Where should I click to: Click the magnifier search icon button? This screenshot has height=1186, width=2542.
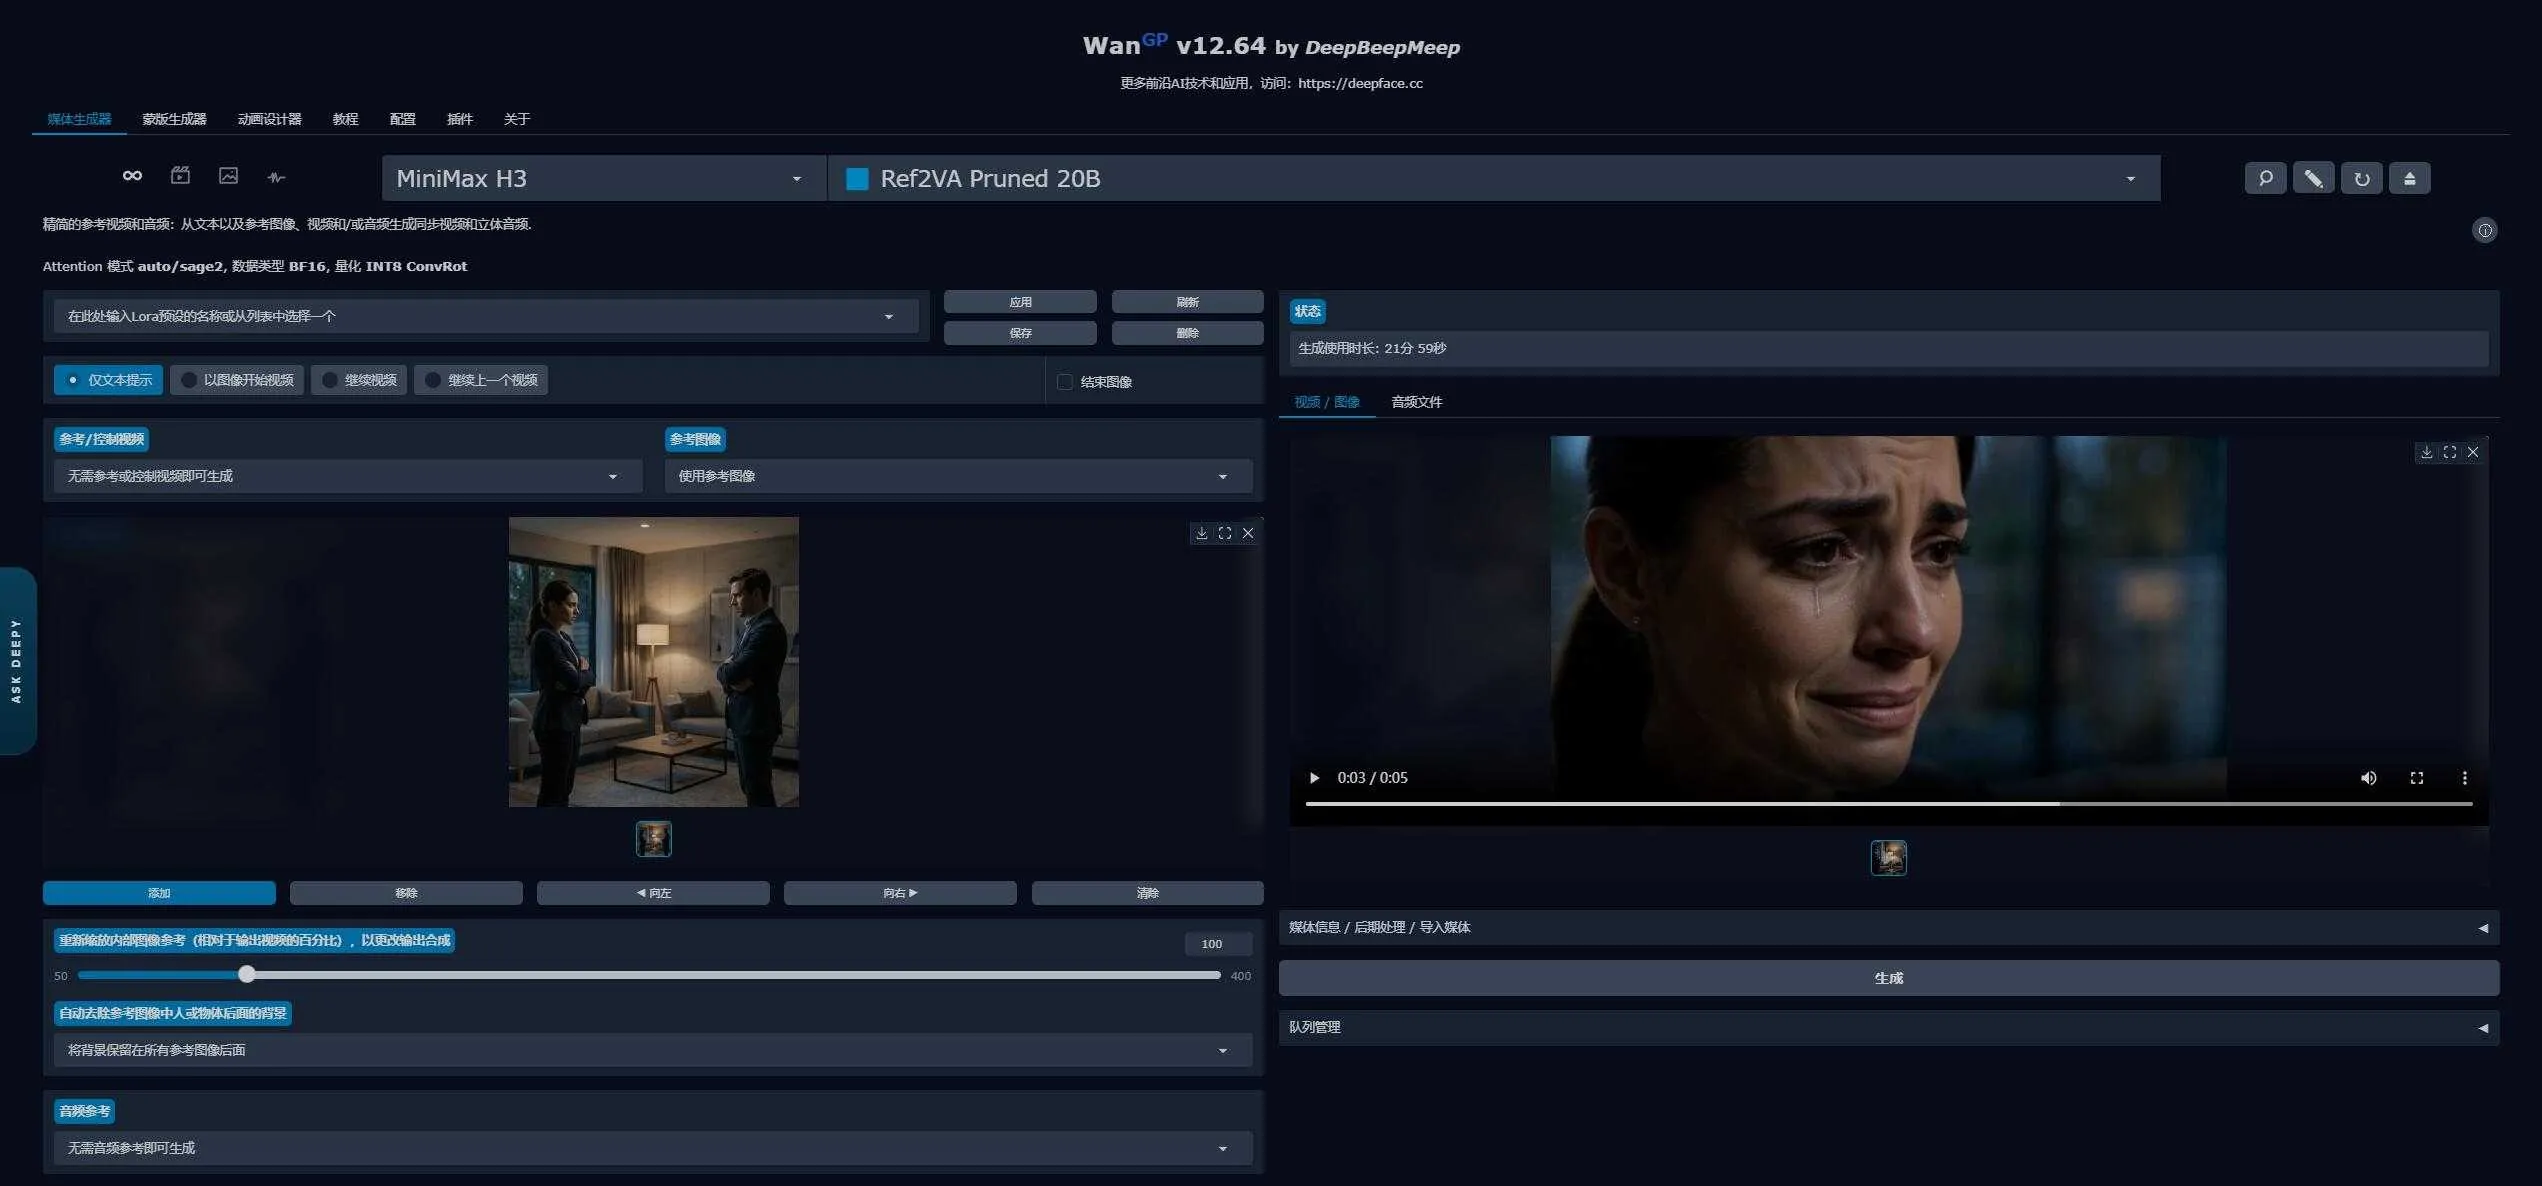(2265, 178)
